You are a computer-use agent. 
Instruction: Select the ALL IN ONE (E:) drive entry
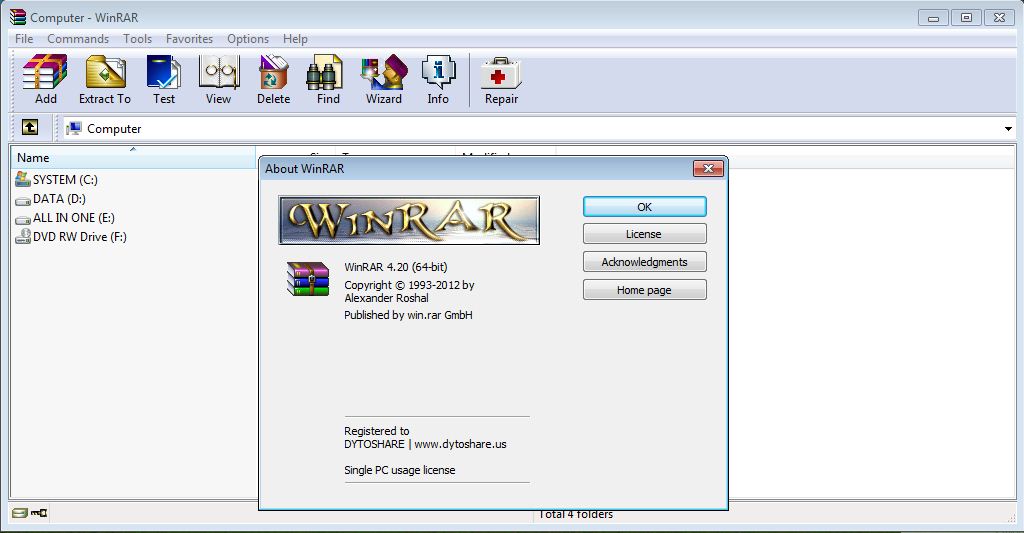[x=65, y=218]
